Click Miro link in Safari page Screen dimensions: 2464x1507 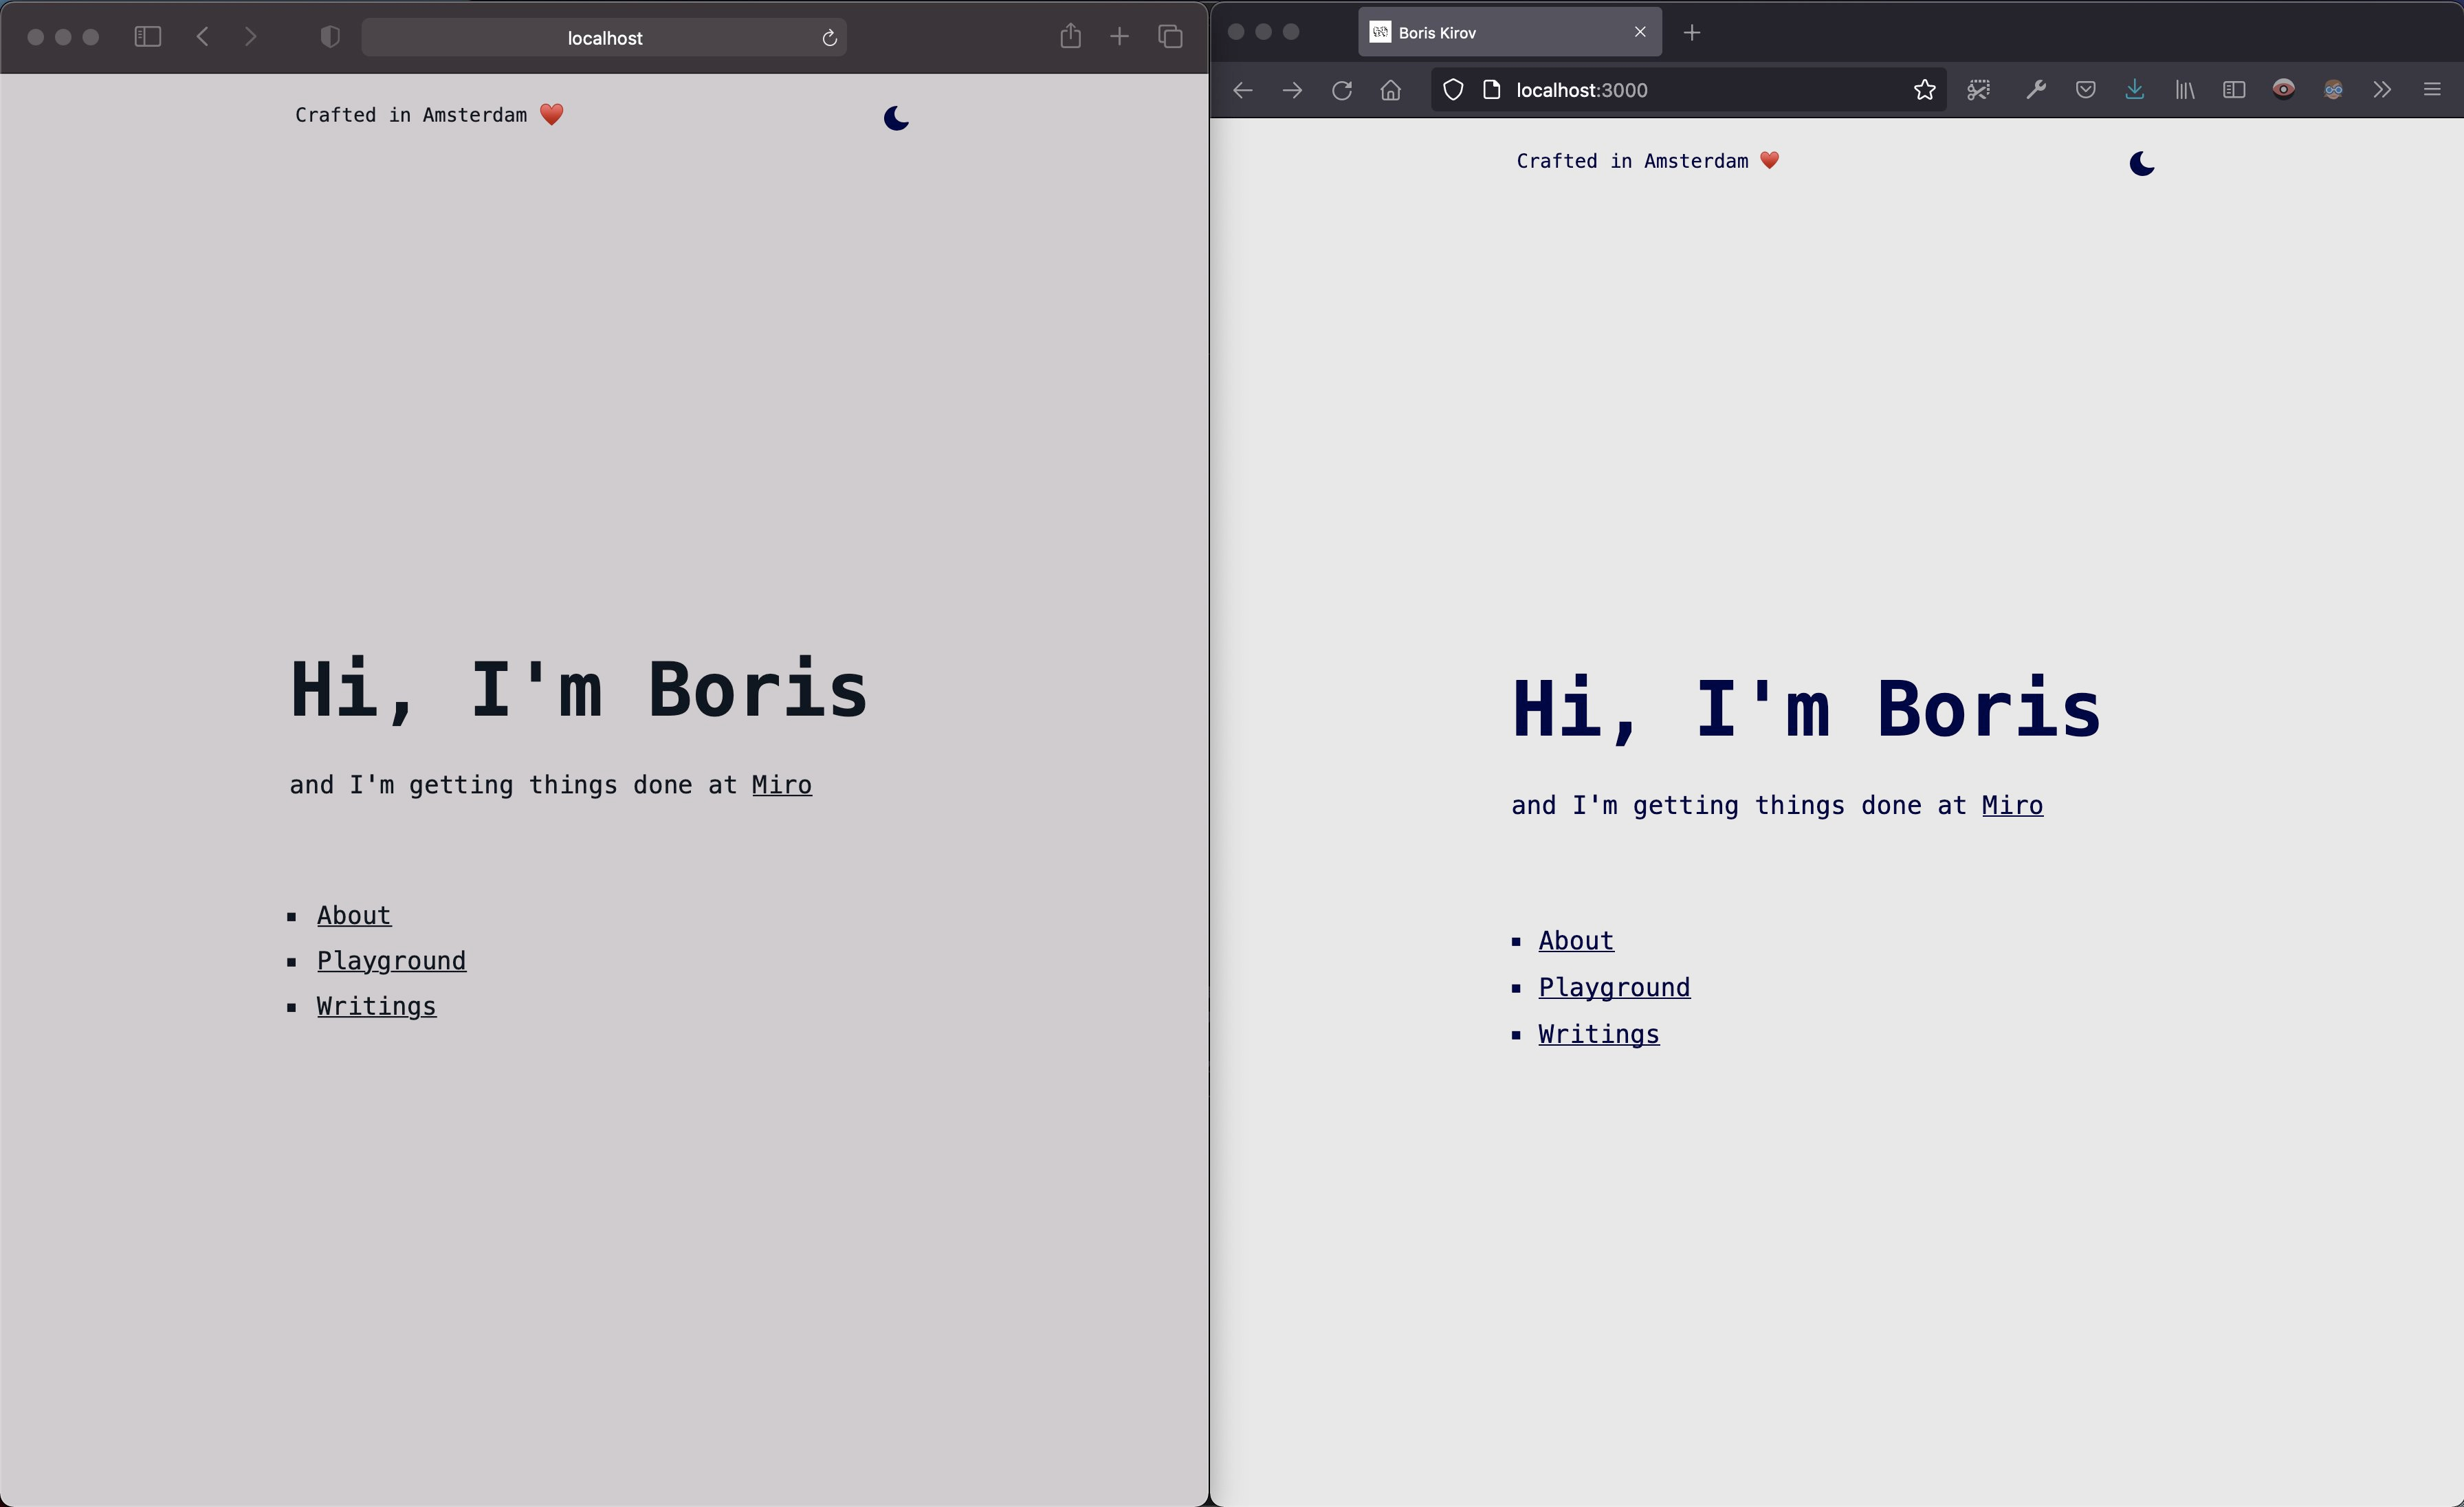click(x=781, y=785)
